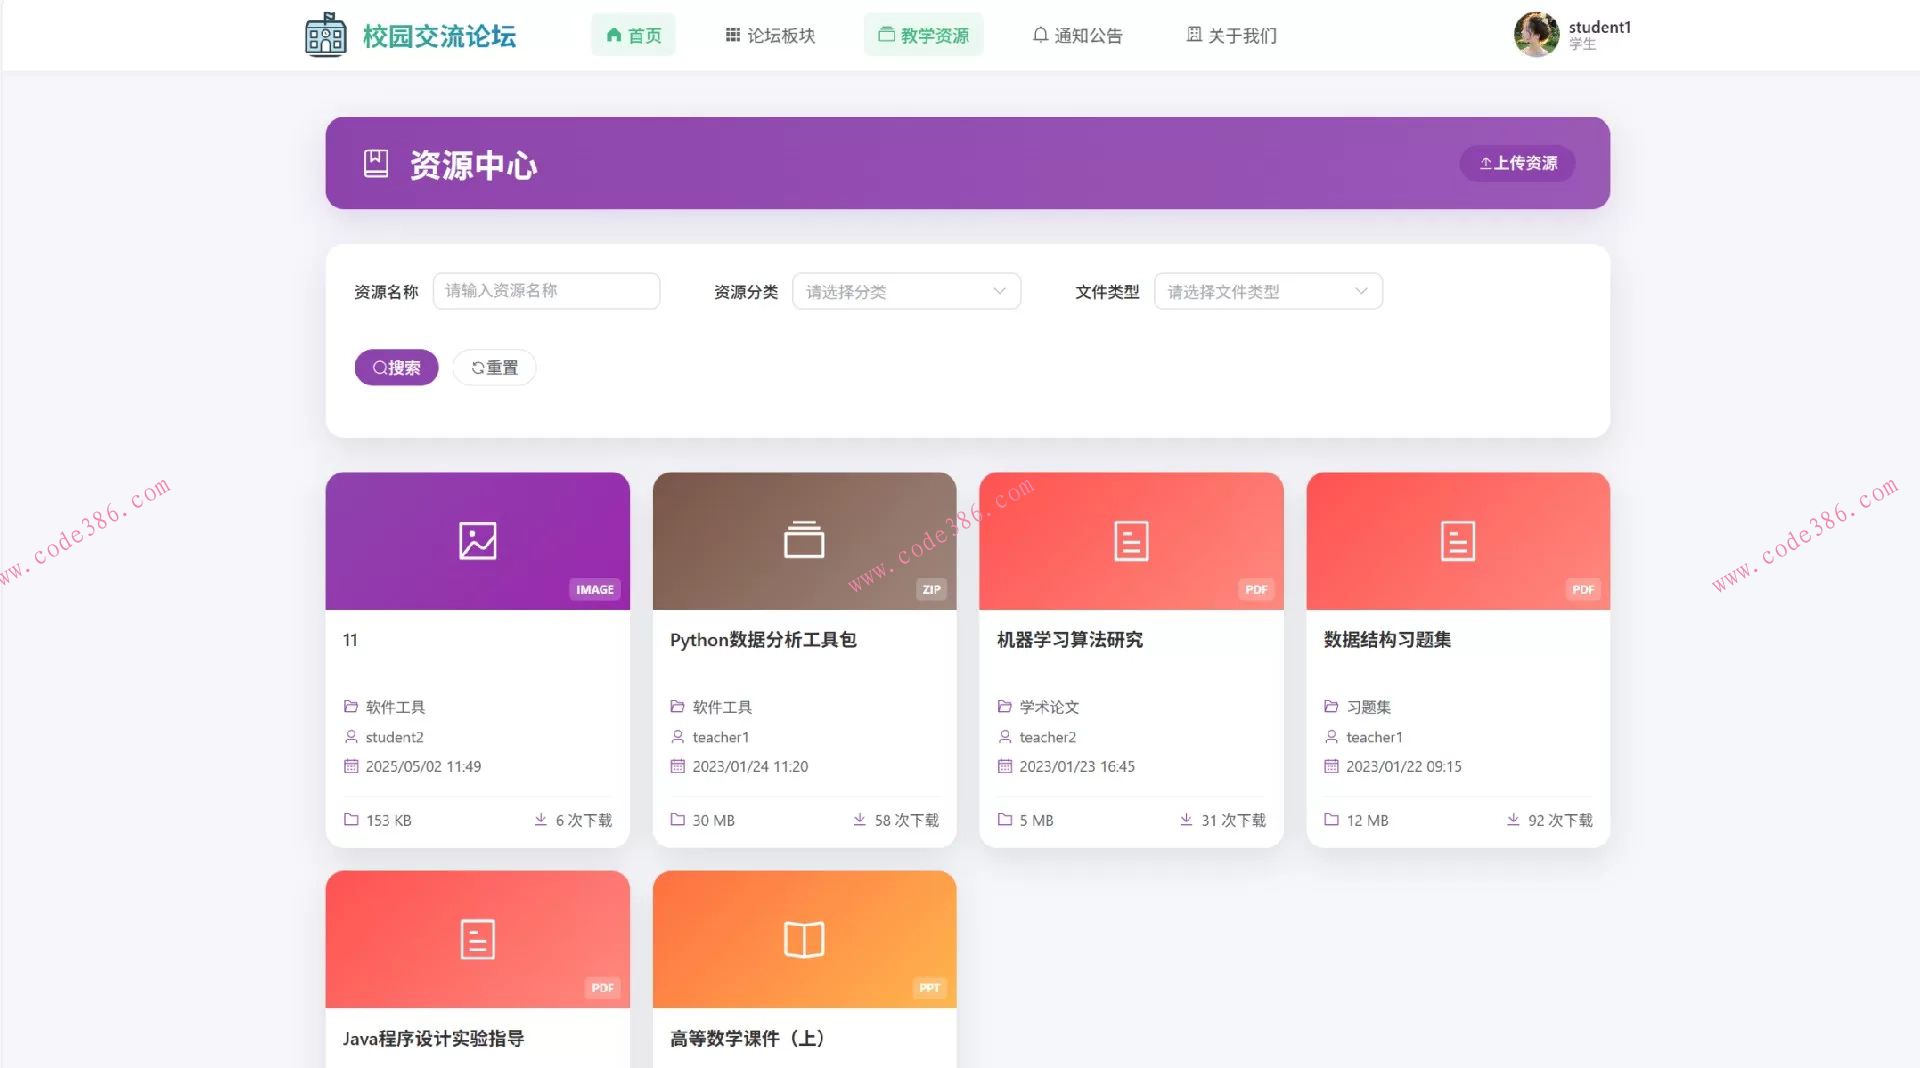Click the ZIP archive icon on Python数据分析工具包
Viewport: 1920px width, 1068px height.
pyautogui.click(x=804, y=540)
